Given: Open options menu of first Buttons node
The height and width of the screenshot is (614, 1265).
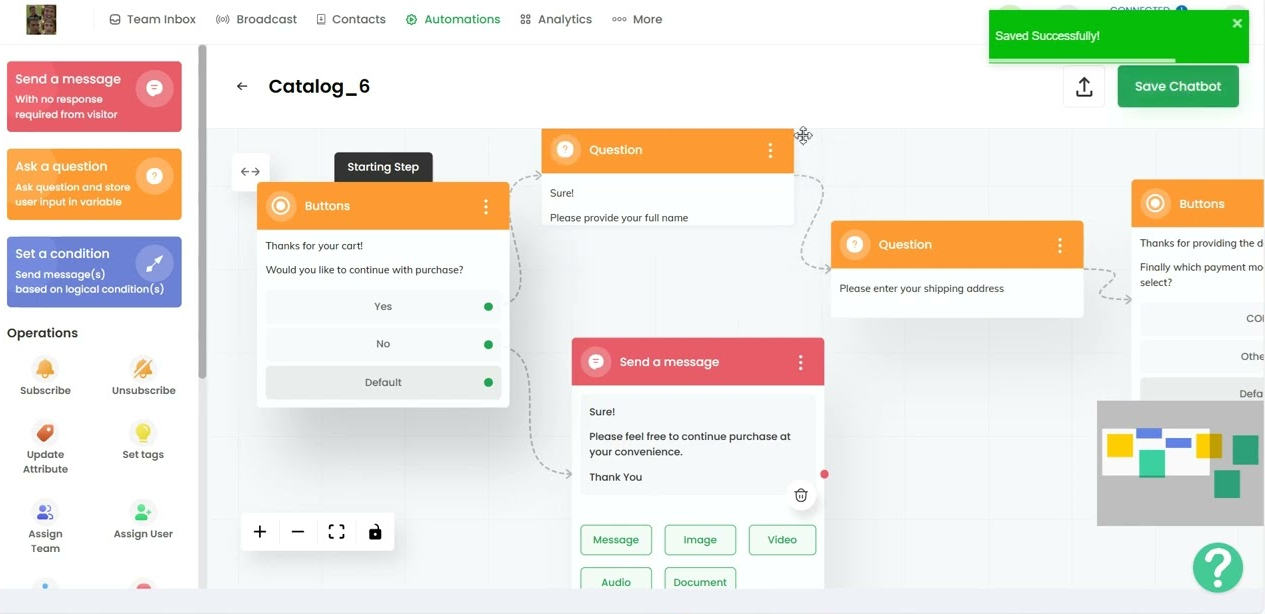Looking at the screenshot, I should point(486,206).
